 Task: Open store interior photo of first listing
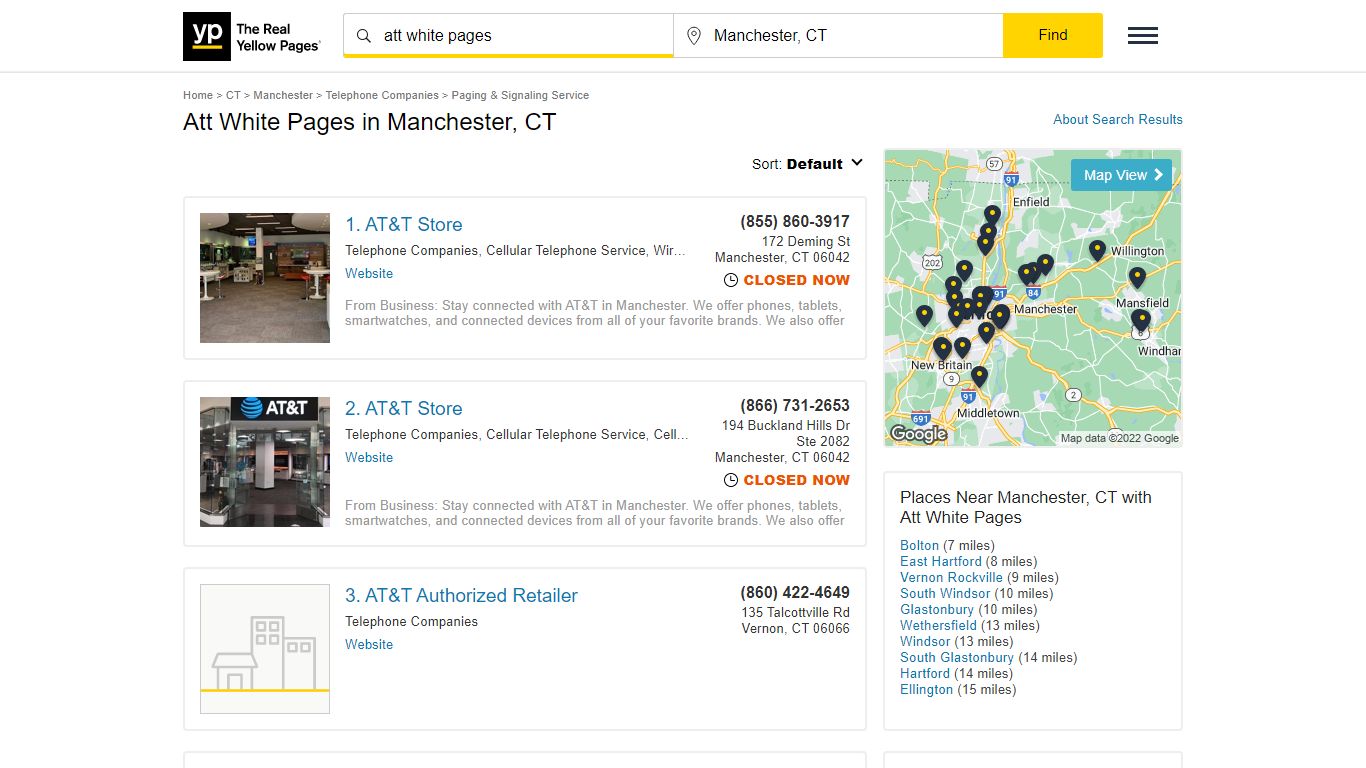(265, 278)
